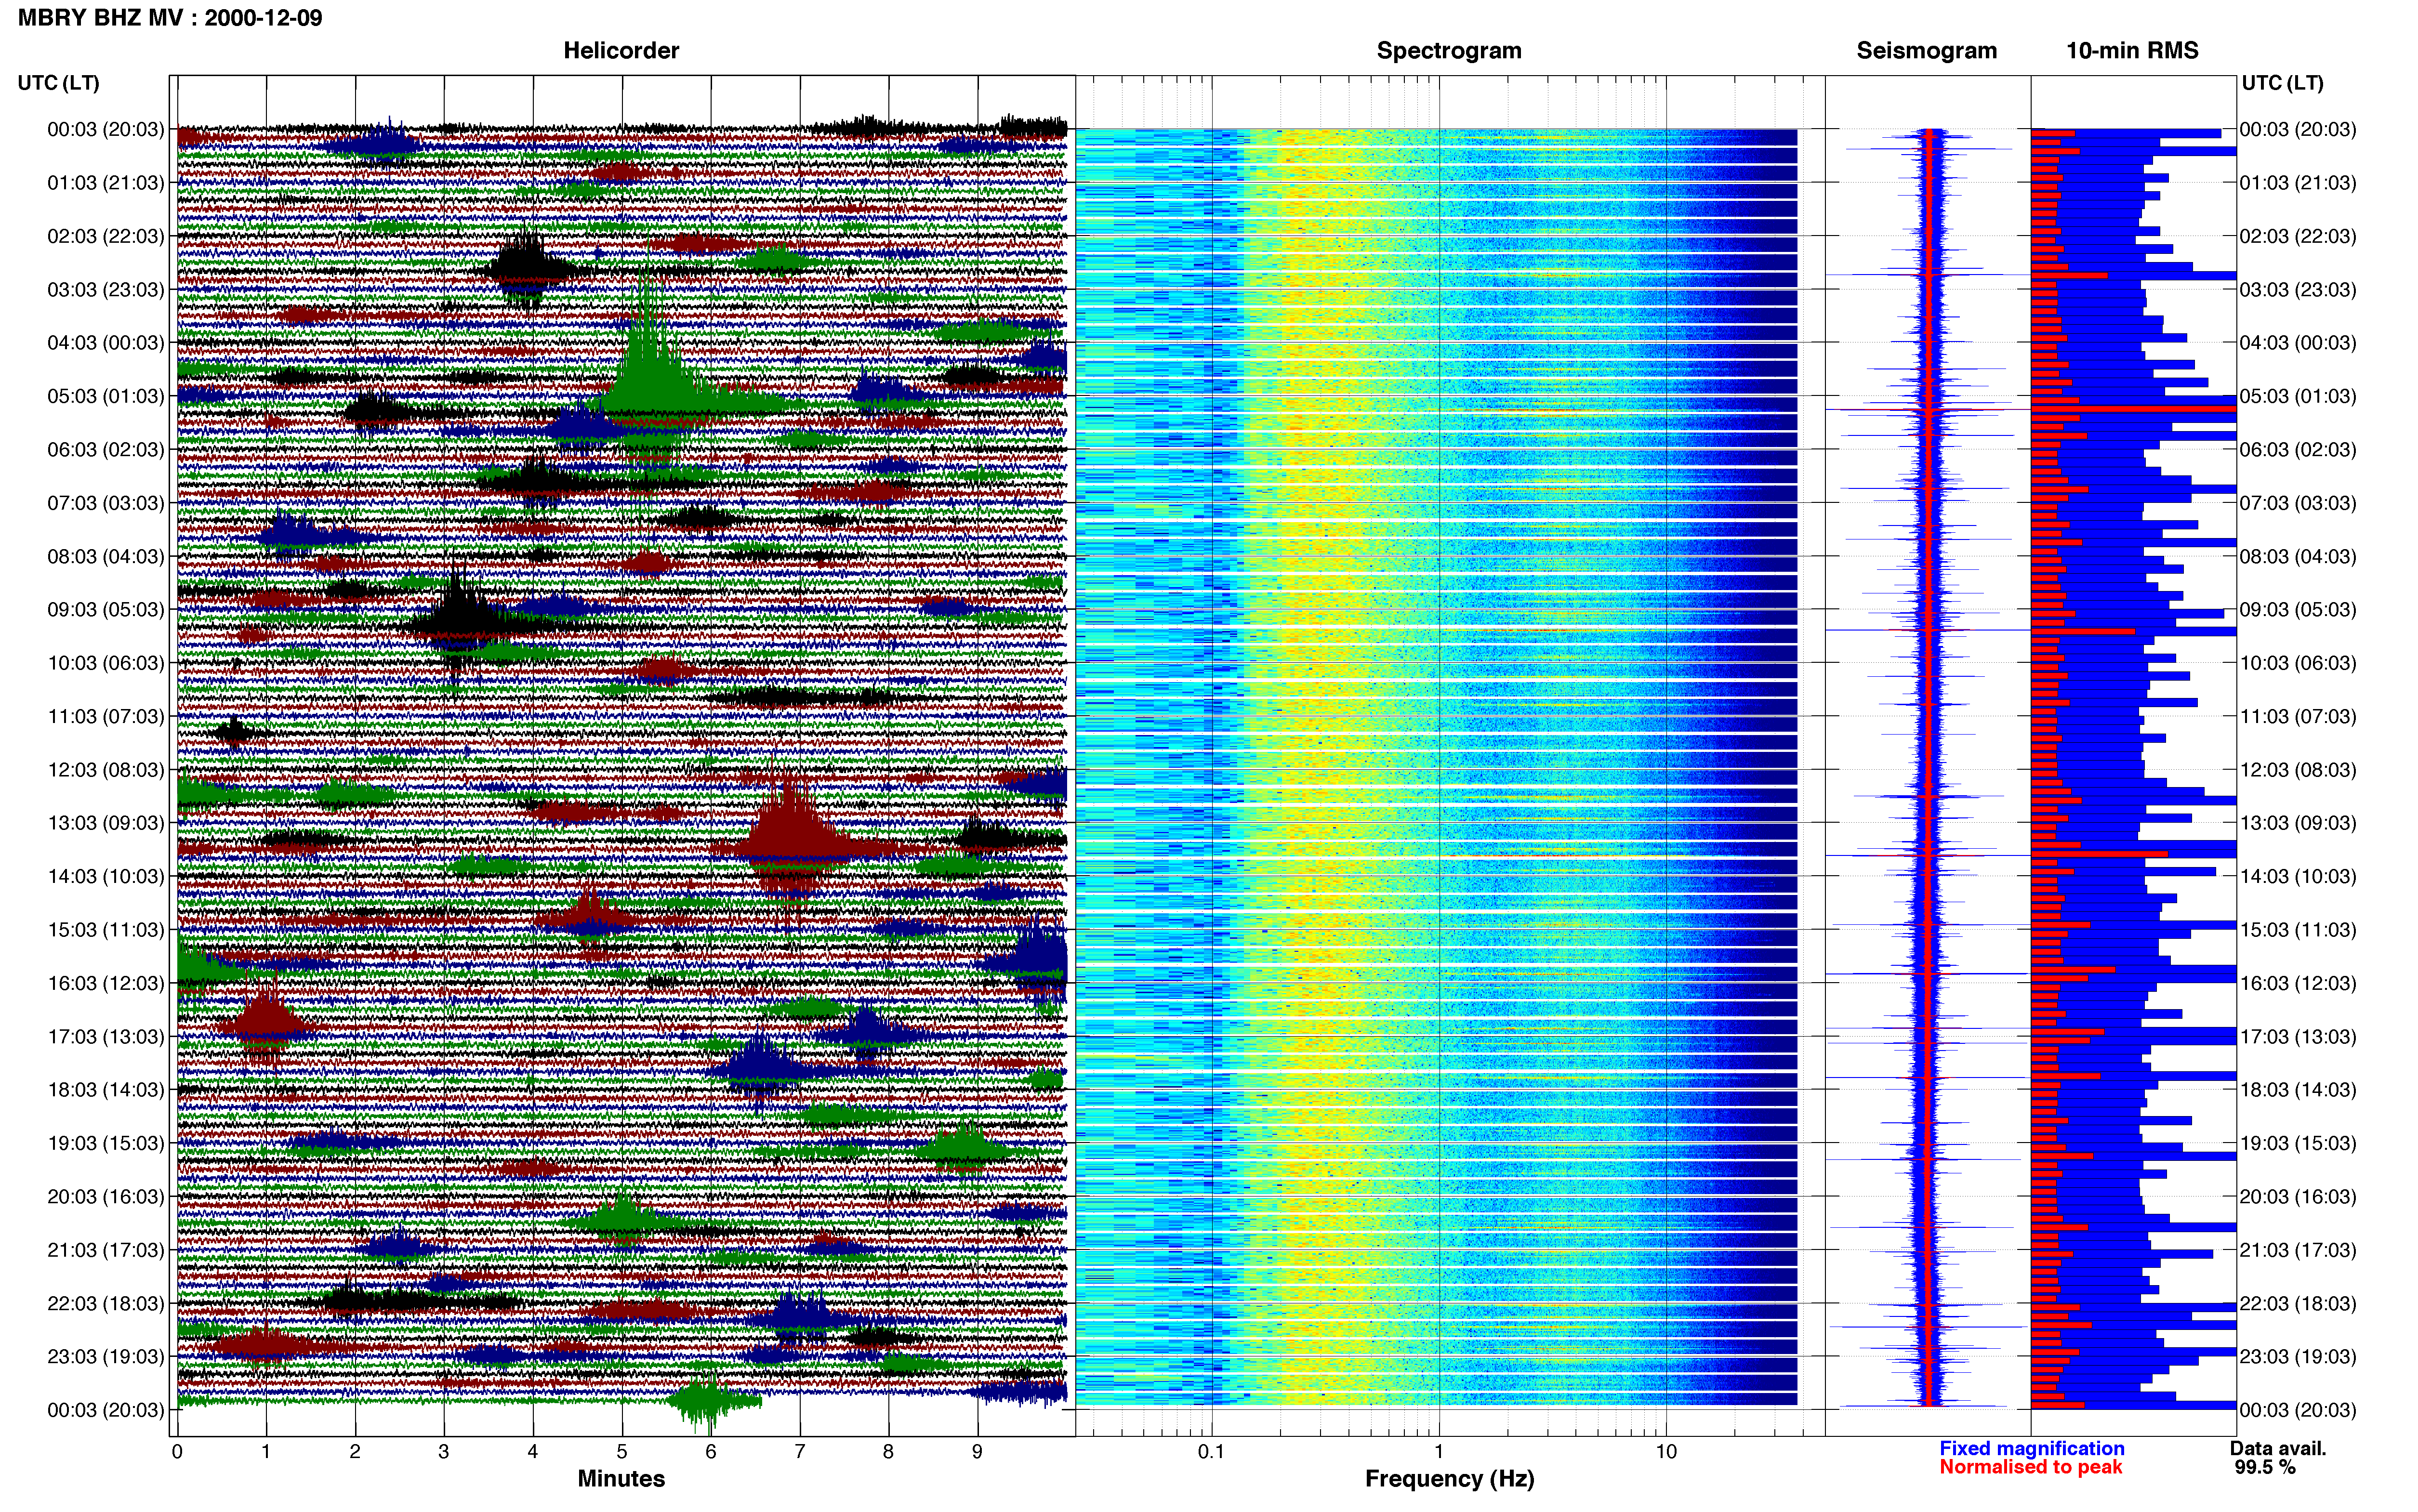This screenshot has height=1512, width=2418.
Task: Click right-side time label '05:03 (01:03)'
Action: pos(2297,396)
